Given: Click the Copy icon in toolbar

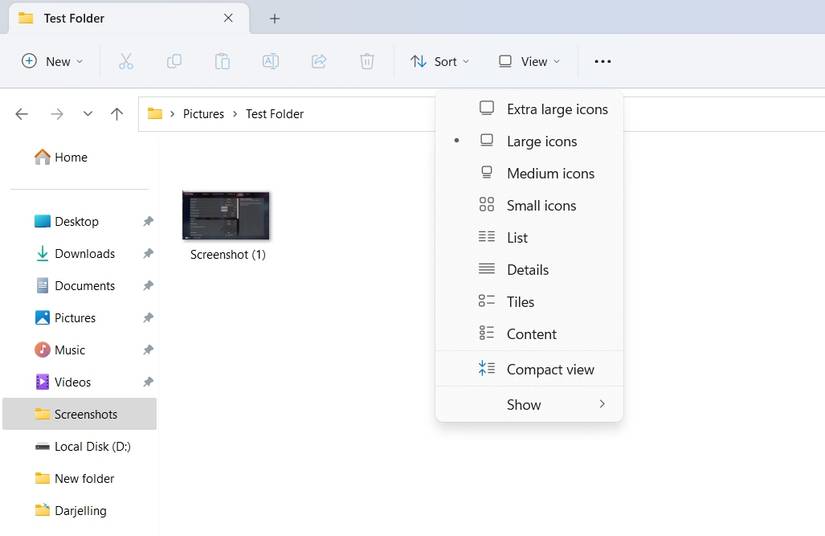Looking at the screenshot, I should (x=174, y=61).
